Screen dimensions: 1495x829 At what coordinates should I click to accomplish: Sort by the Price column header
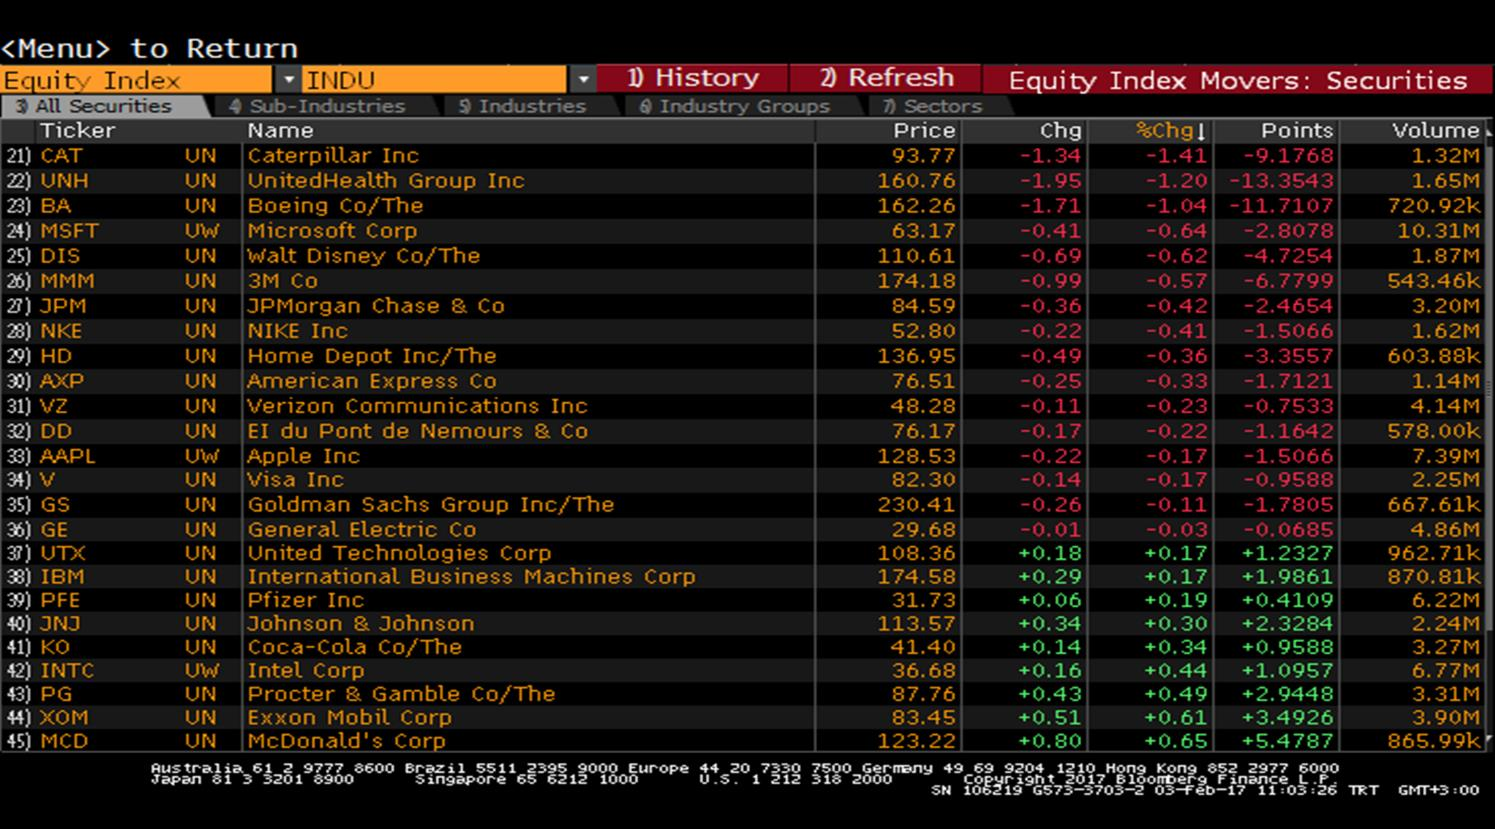924,131
